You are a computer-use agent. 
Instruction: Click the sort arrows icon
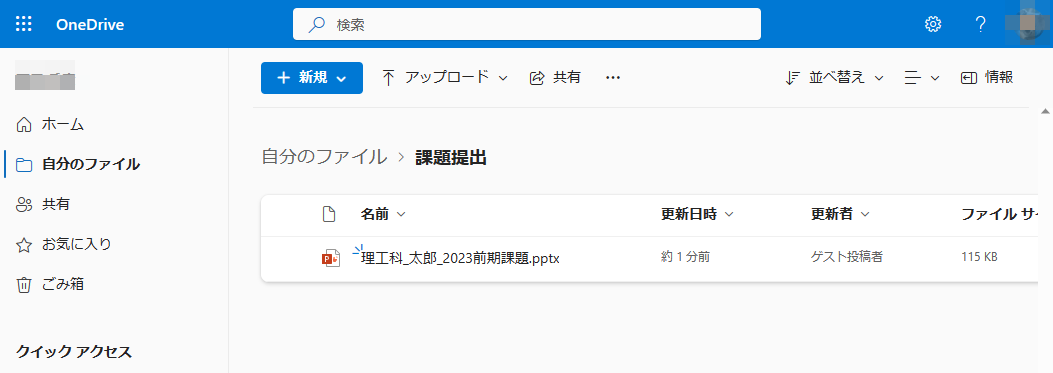pos(793,78)
